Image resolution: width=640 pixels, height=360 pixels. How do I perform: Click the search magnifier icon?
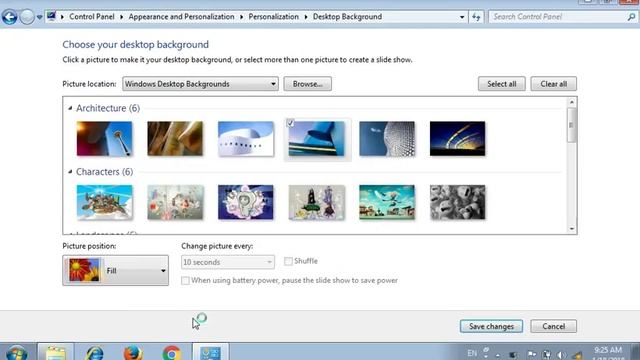tap(631, 17)
